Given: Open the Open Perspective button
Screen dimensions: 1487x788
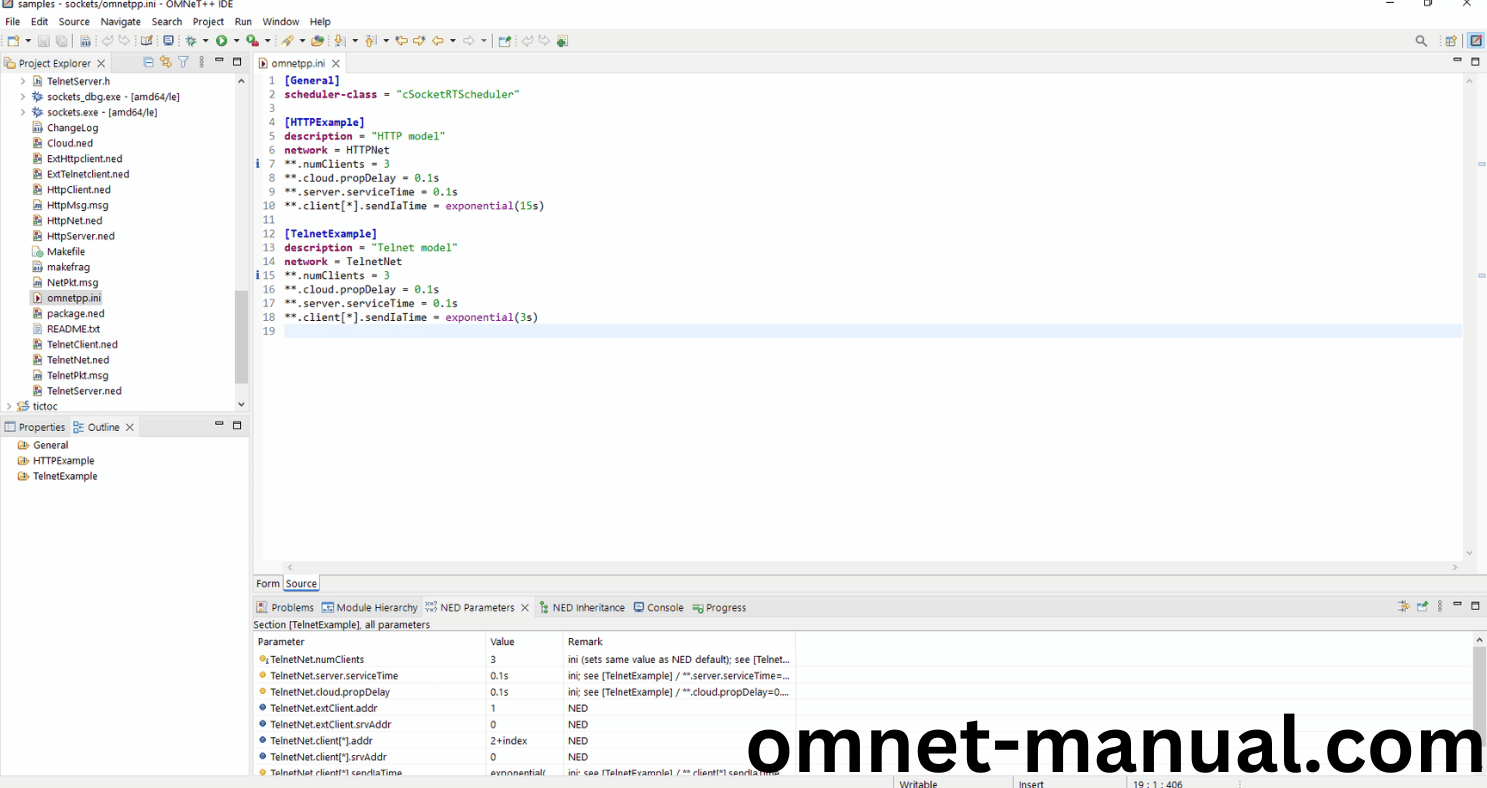Looking at the screenshot, I should coord(1450,41).
